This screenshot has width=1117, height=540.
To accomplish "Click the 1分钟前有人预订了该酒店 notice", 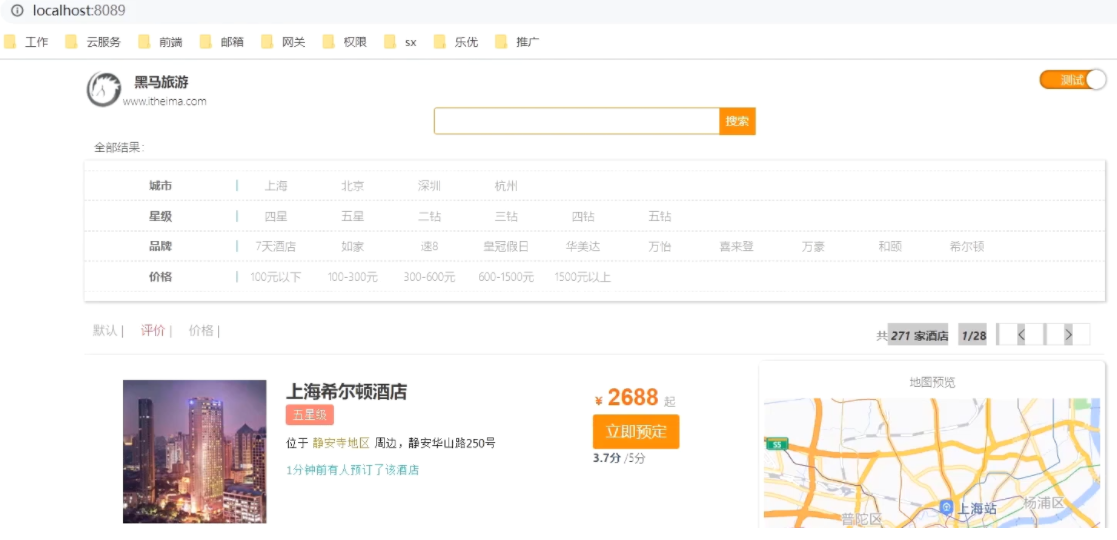I will [352, 470].
